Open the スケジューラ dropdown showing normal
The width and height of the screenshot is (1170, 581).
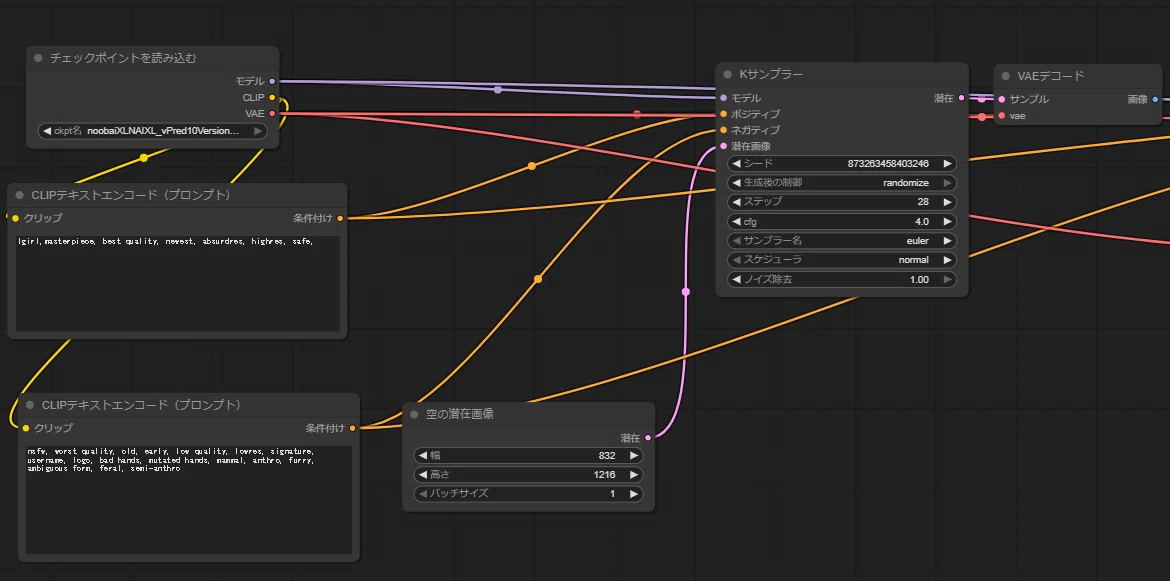pyautogui.click(x=842, y=260)
